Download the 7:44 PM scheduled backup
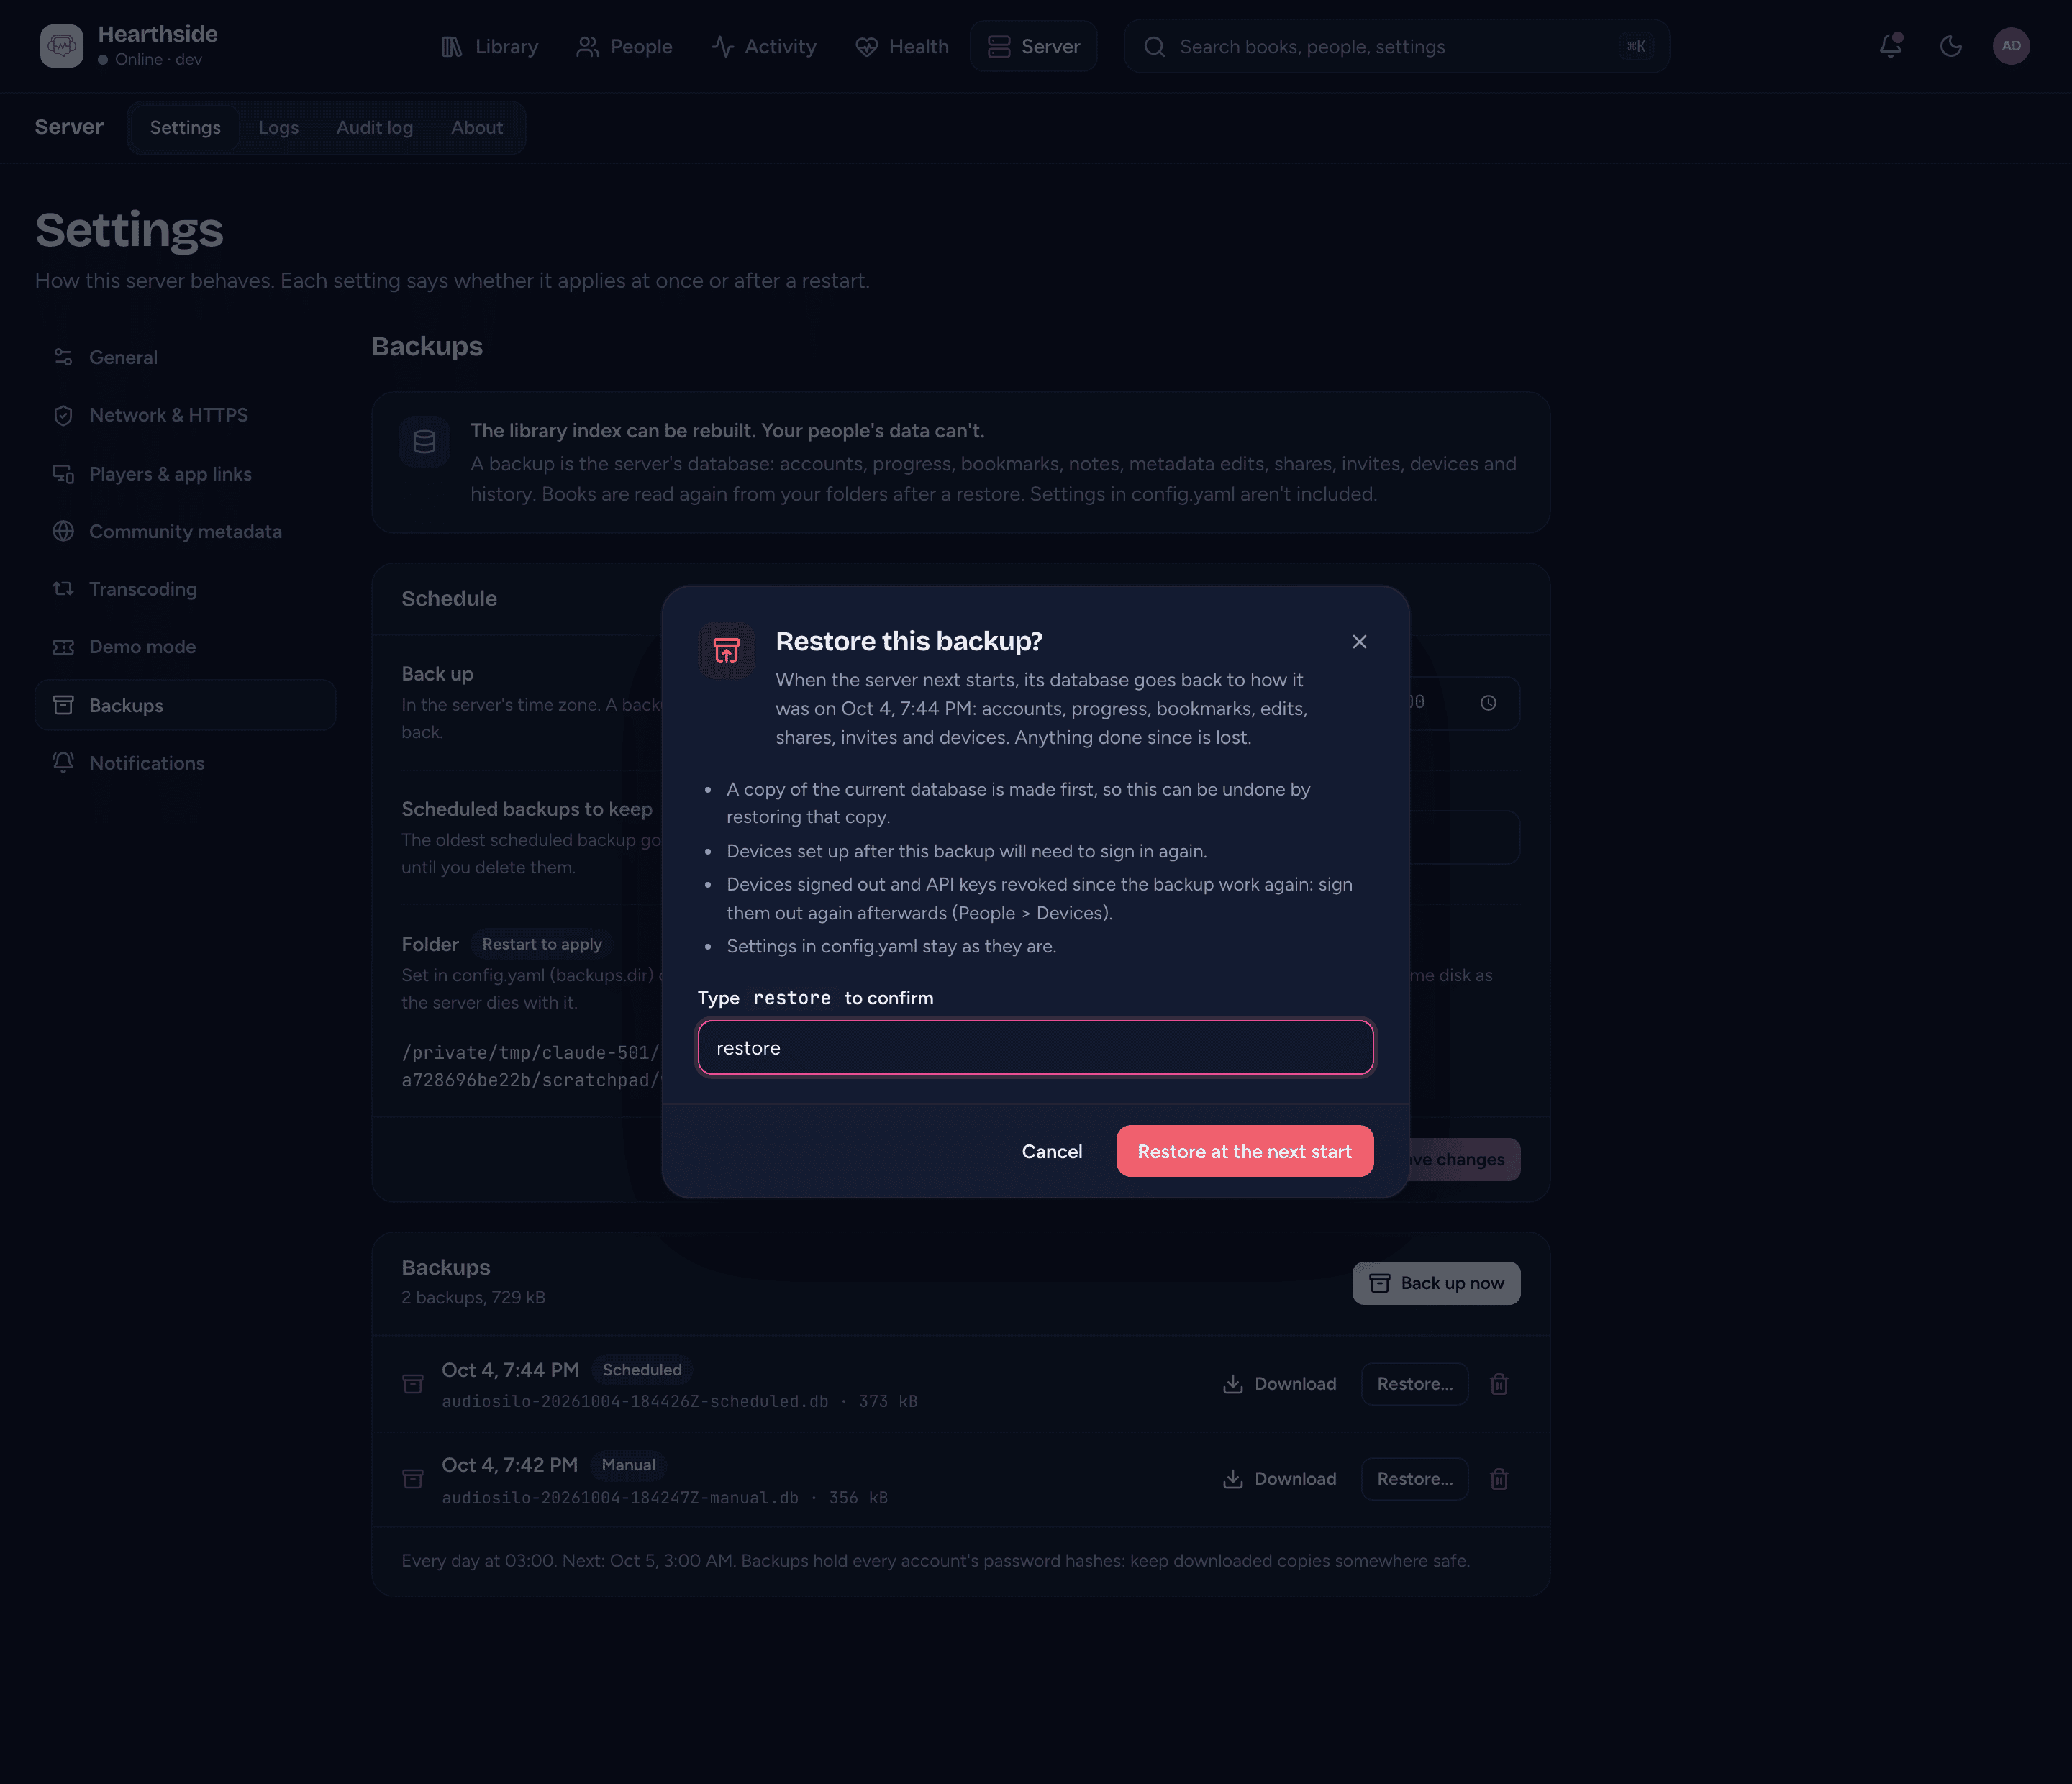Image resolution: width=2072 pixels, height=1784 pixels. [1279, 1384]
